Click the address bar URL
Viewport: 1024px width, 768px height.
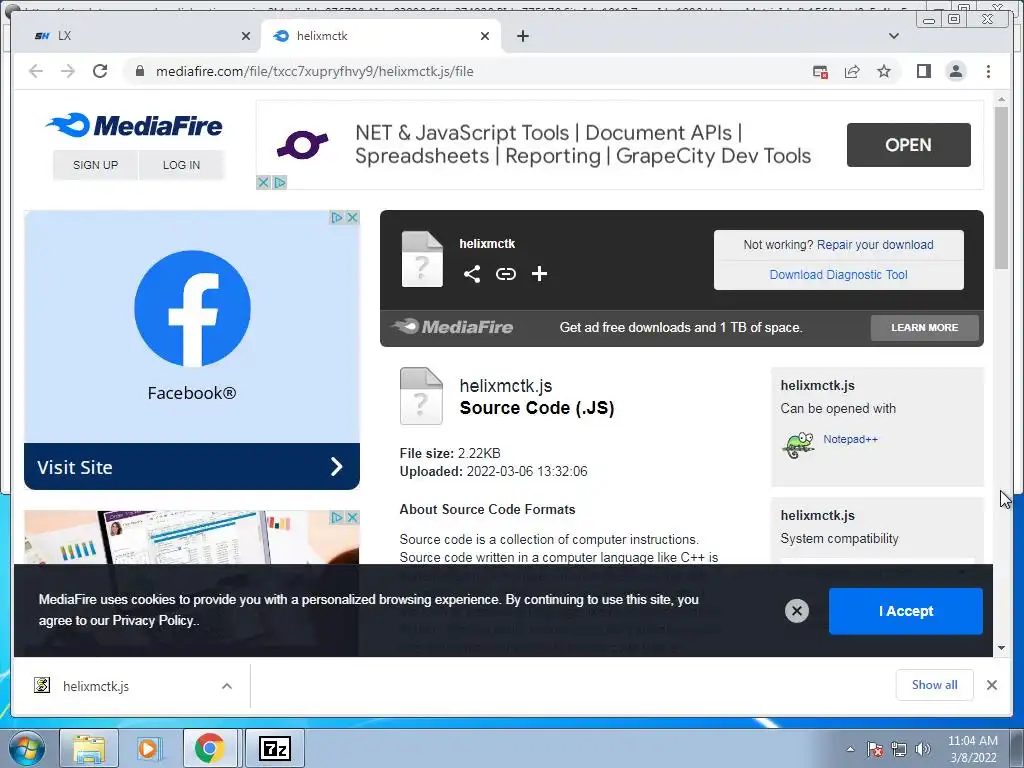[315, 72]
